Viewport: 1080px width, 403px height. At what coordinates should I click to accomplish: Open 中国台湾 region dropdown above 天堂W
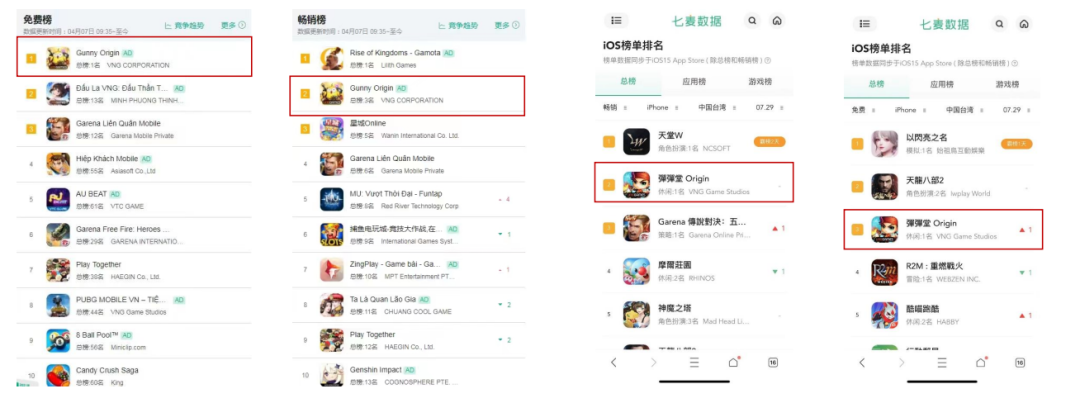[x=716, y=107]
